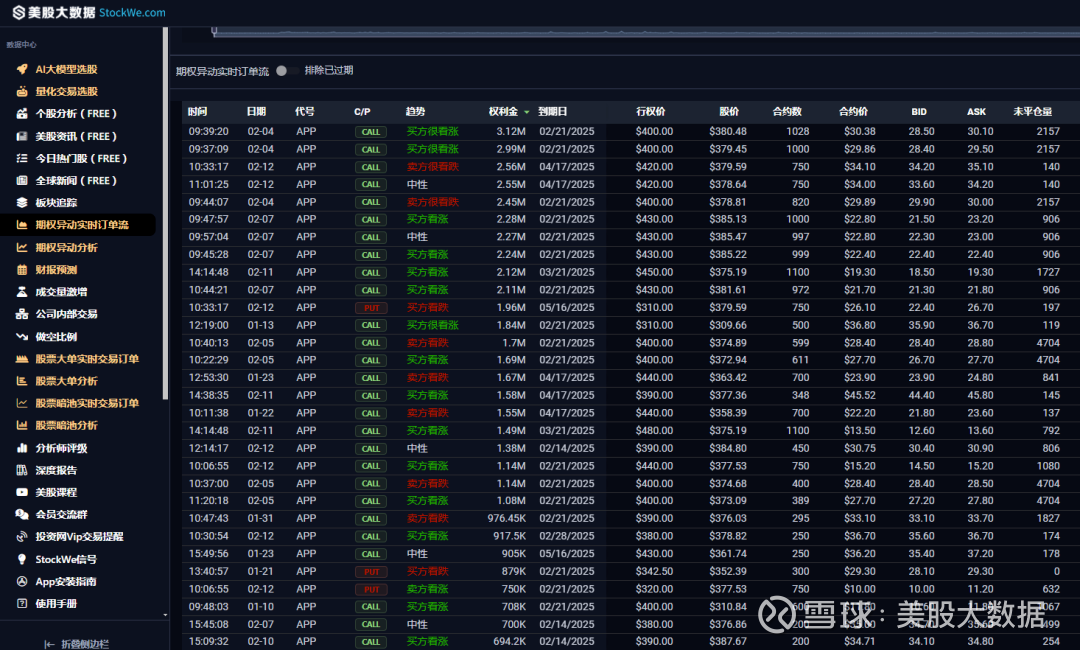Image resolution: width=1080 pixels, height=650 pixels.
Task: Select 股票暗池分析 menu item
Action: (x=66, y=425)
